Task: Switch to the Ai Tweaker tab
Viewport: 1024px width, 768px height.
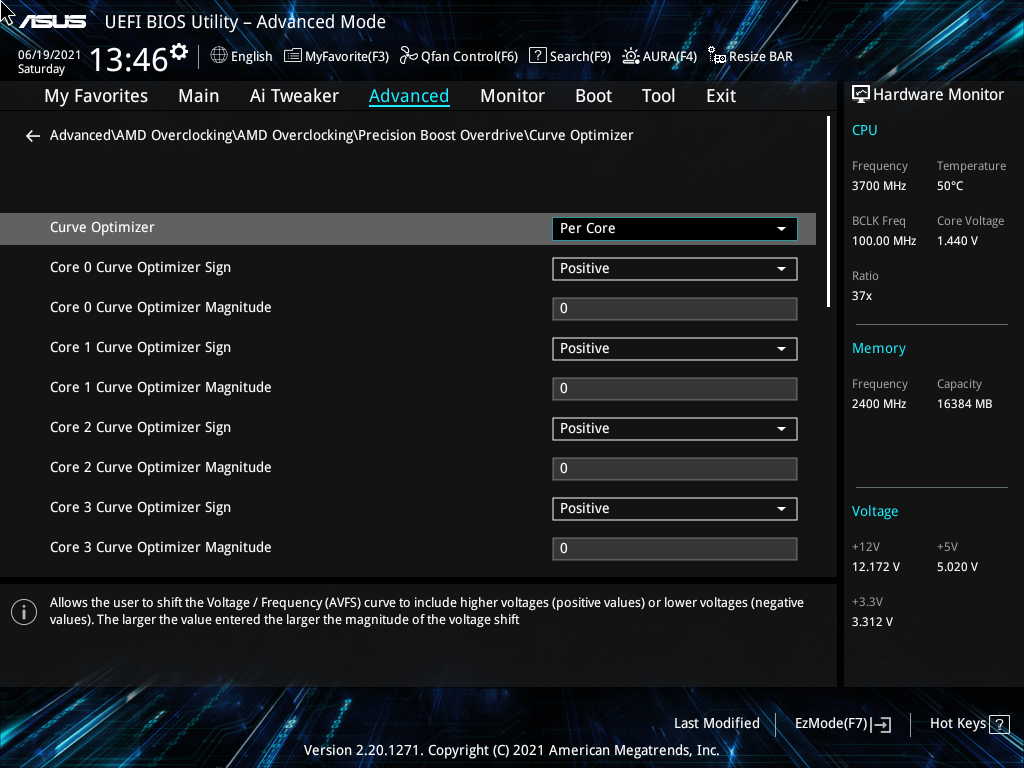Action: click(x=294, y=95)
